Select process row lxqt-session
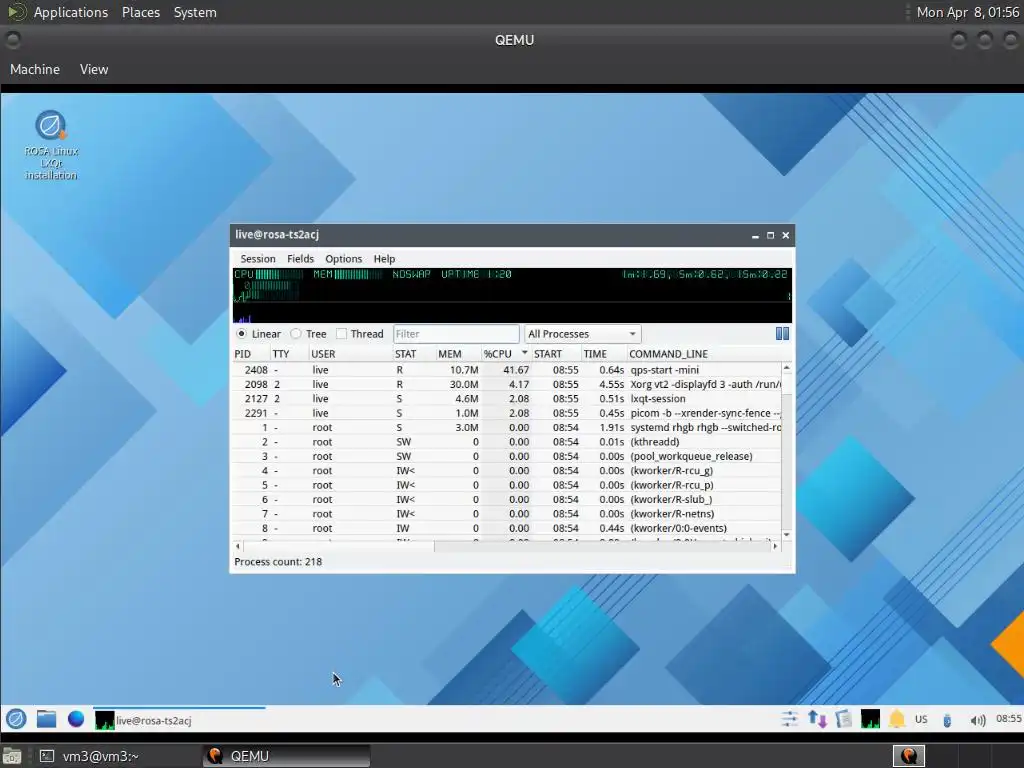 coord(507,398)
